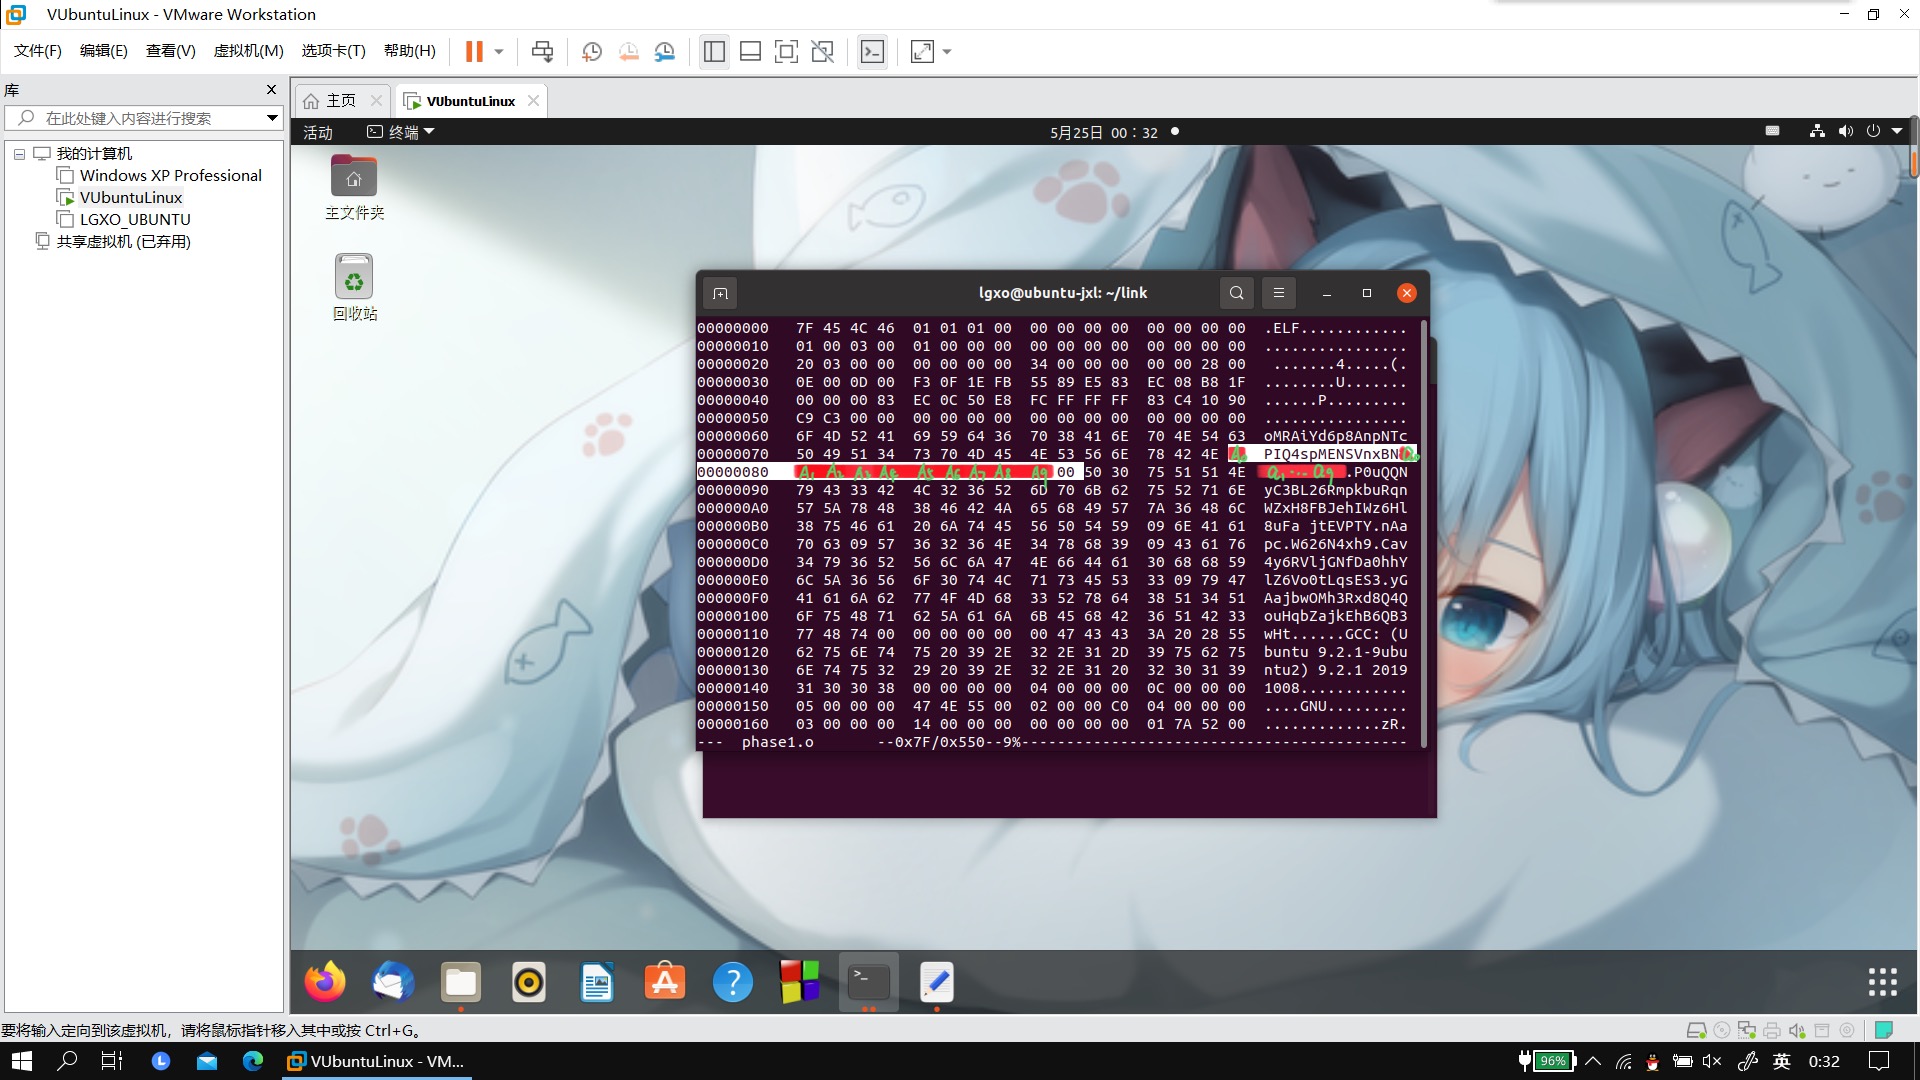Launch Thunderbird mail from the dock
Image resolution: width=1920 pixels, height=1080 pixels.
(392, 983)
